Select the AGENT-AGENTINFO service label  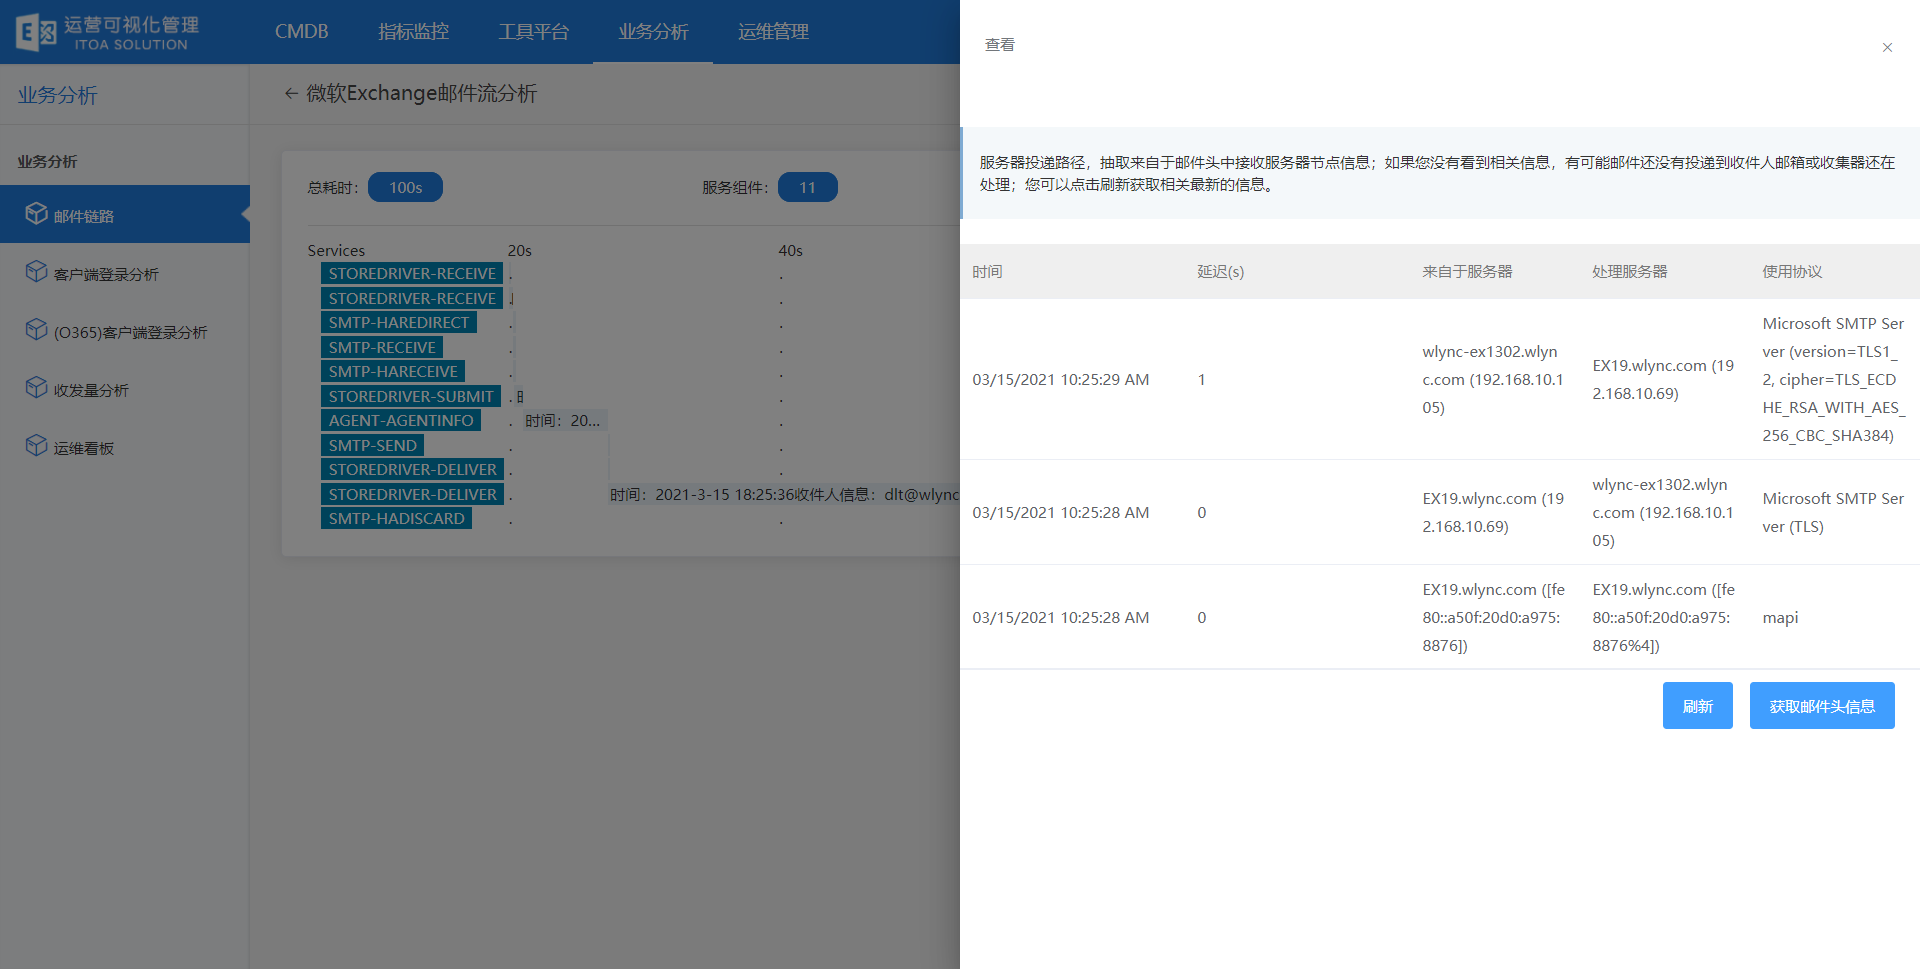point(401,420)
